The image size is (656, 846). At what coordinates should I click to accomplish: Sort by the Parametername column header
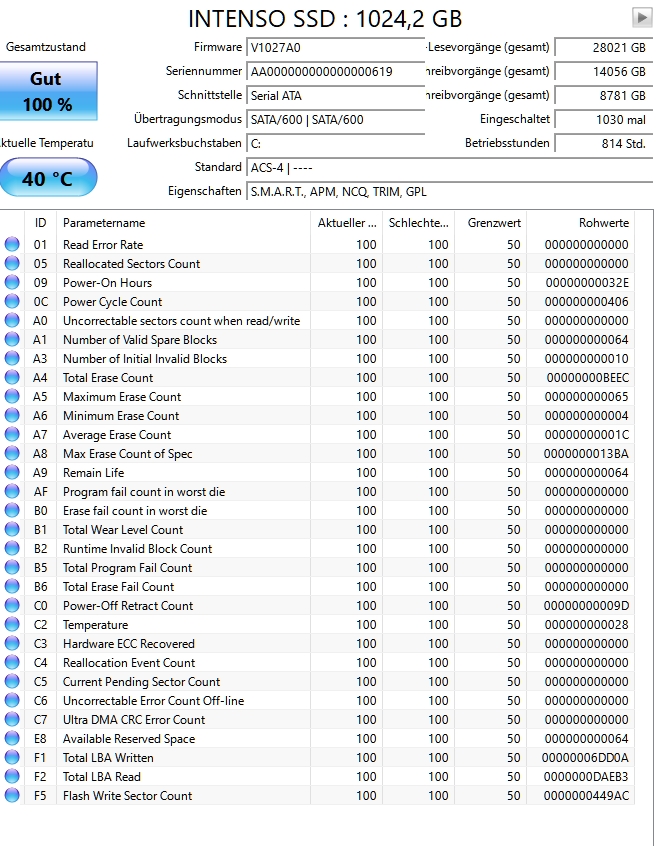coord(183,223)
